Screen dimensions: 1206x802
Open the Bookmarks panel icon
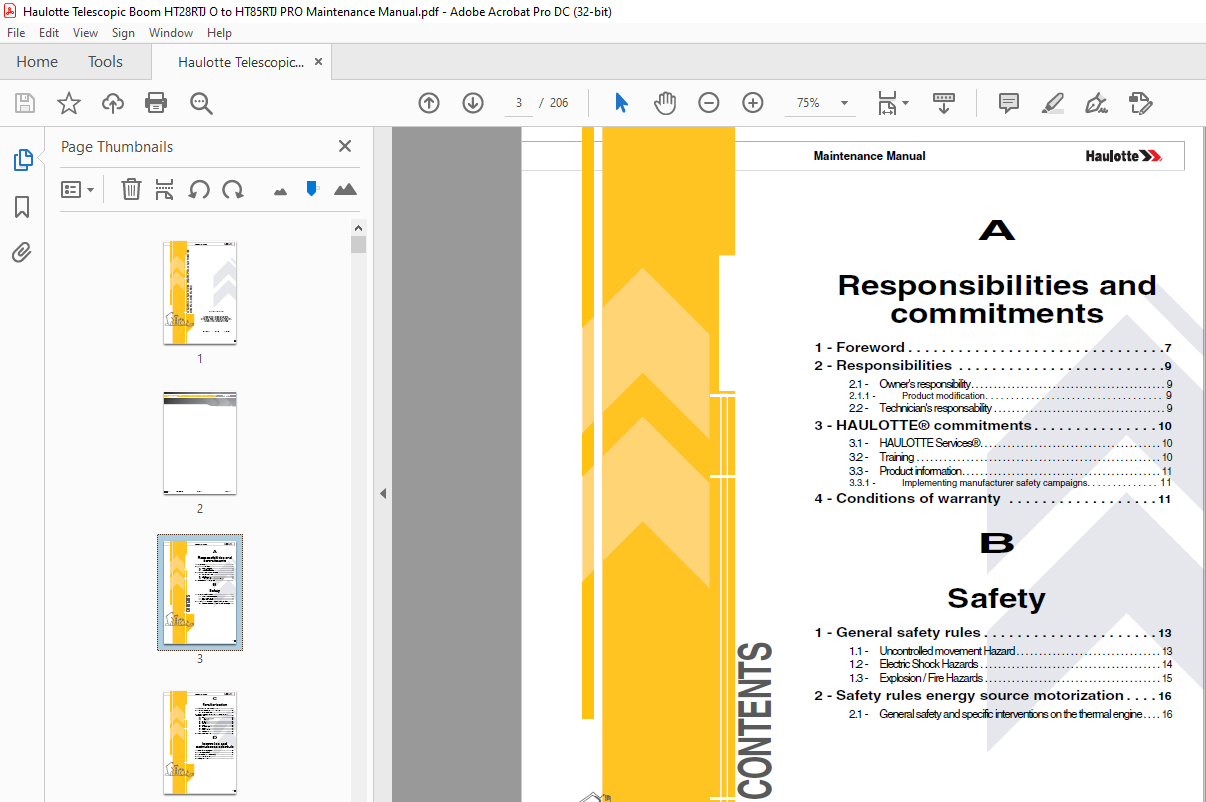(22, 207)
